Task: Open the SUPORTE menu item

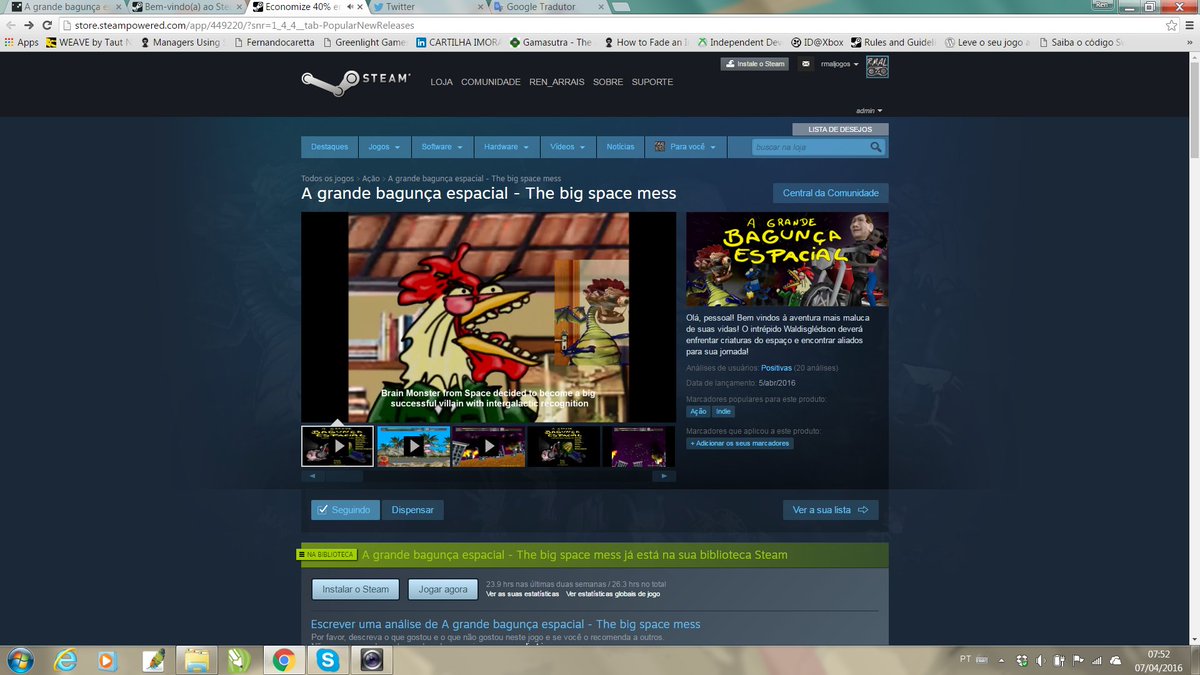Action: point(652,82)
